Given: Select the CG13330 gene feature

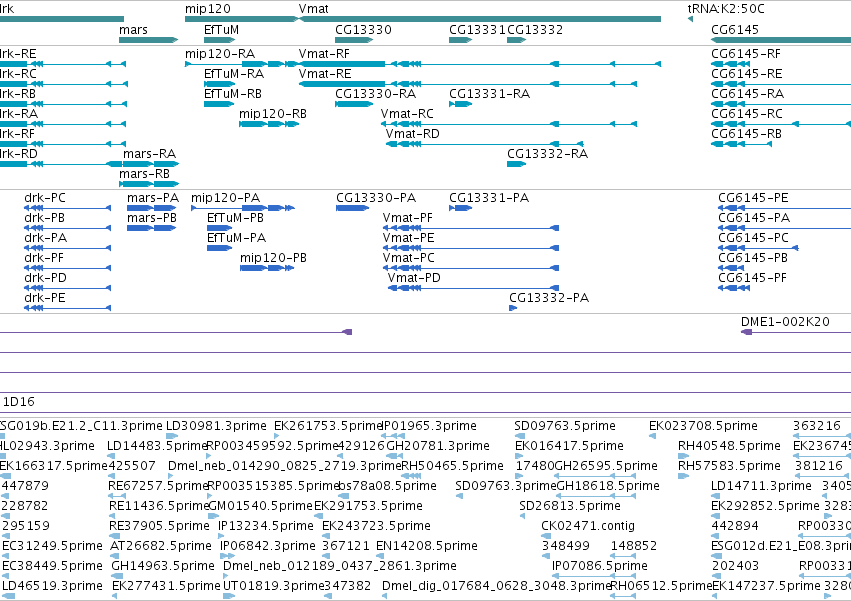Looking at the screenshot, I should click(354, 40).
